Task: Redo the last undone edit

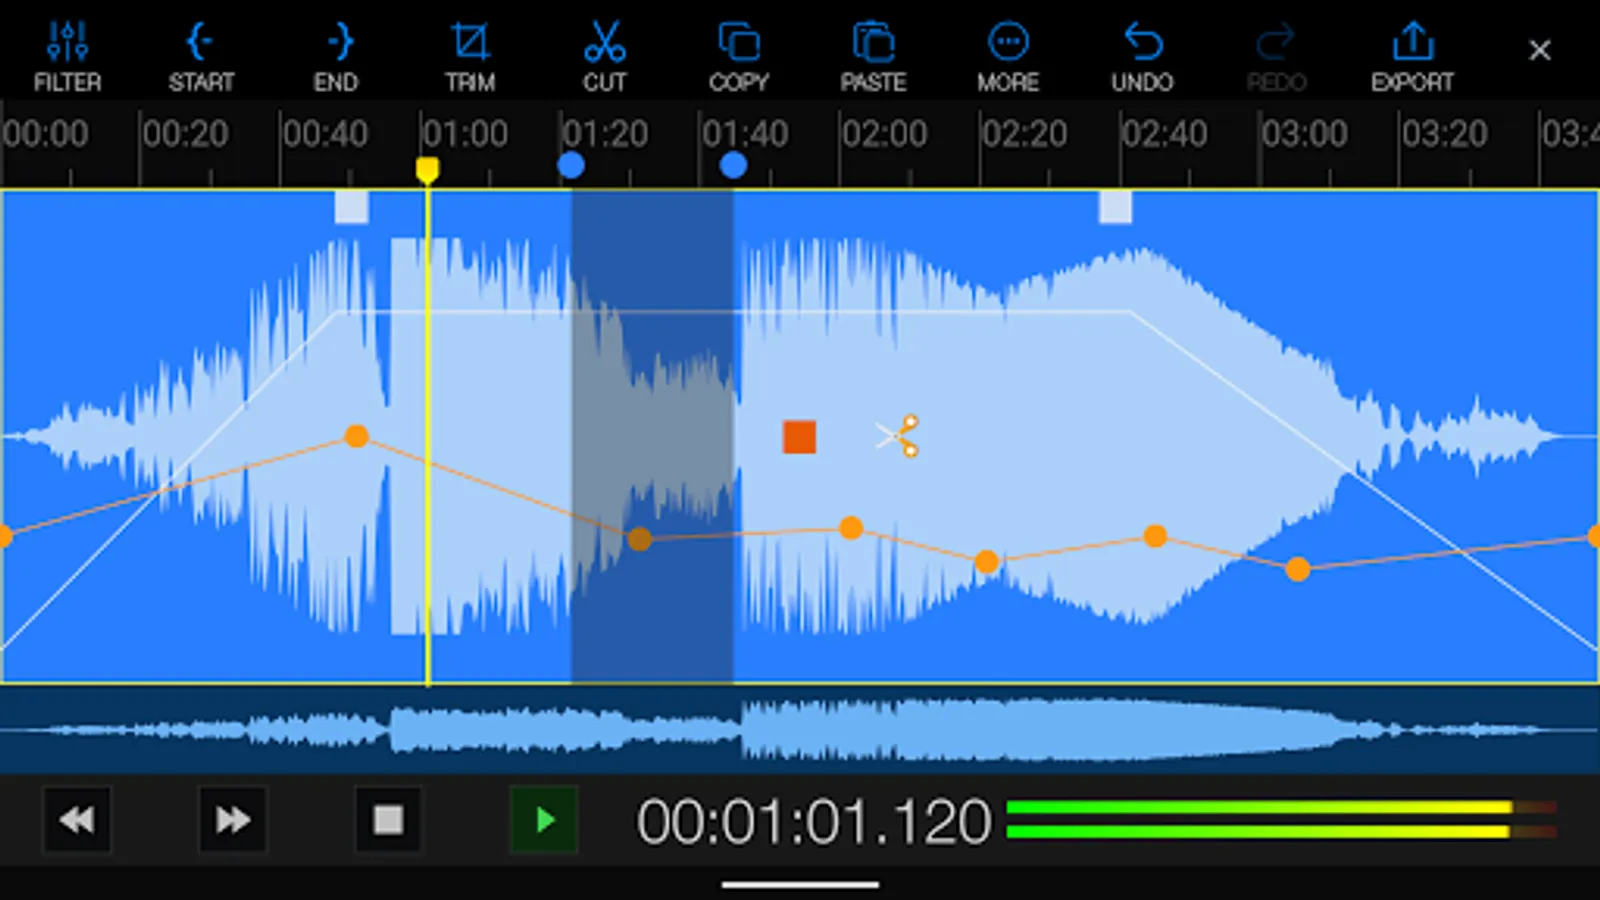Action: pos(1276,58)
